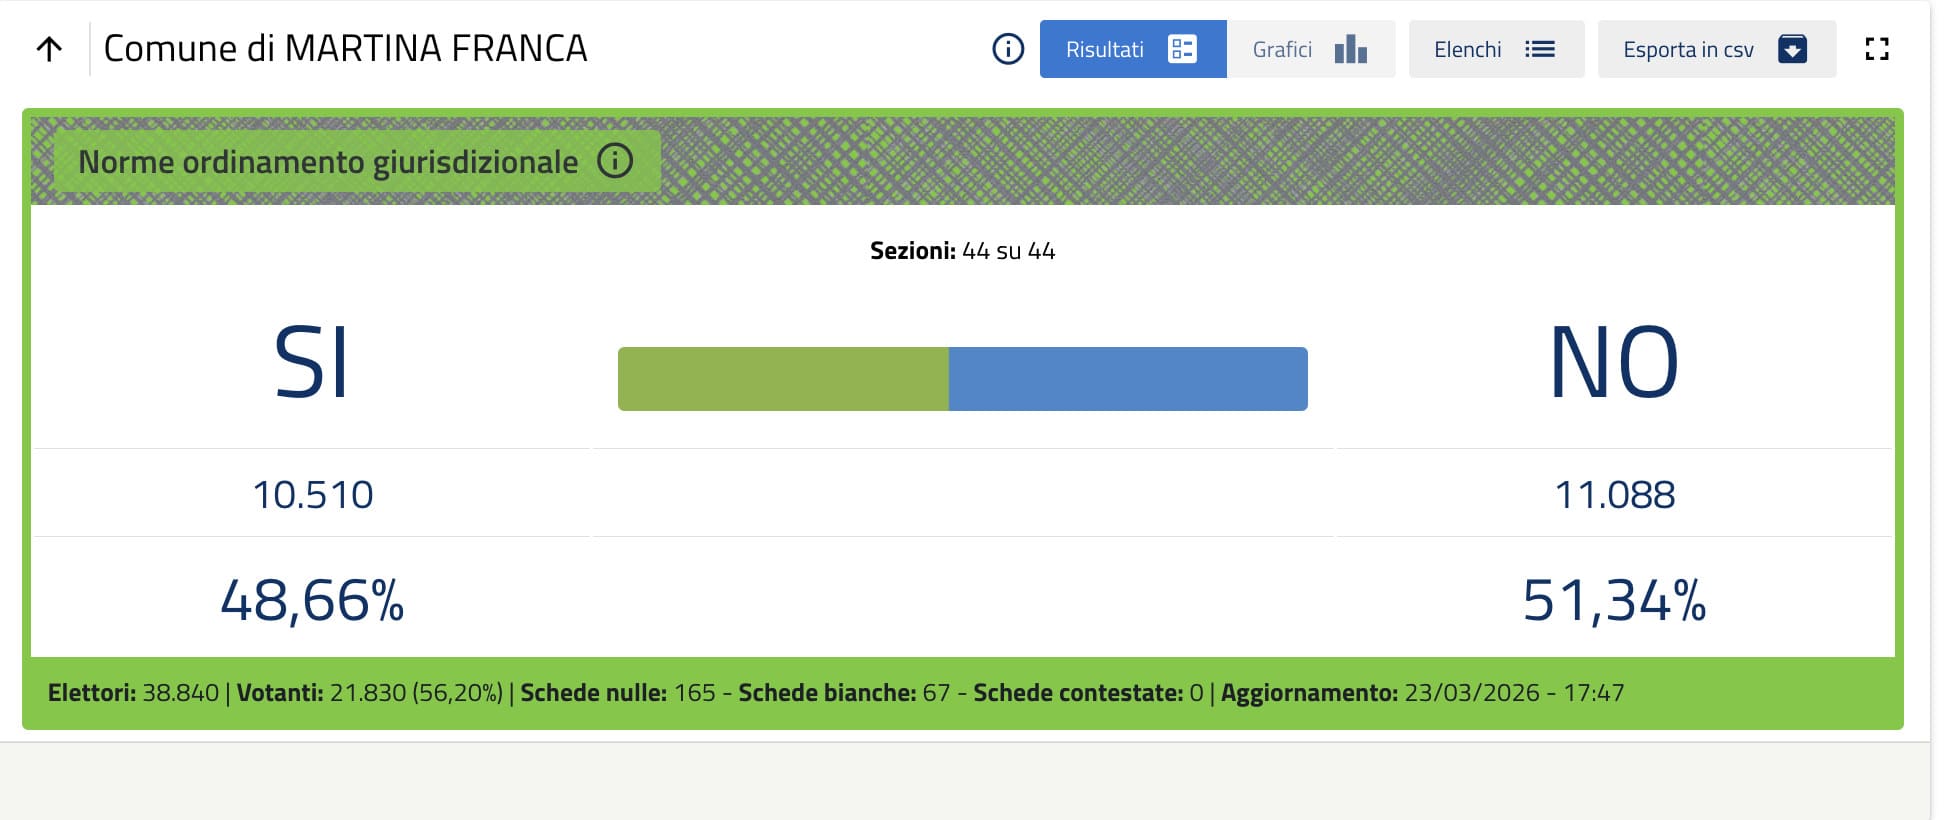This screenshot has height=820, width=1948.
Task: Open info icon next to Risultati
Action: click(1008, 49)
